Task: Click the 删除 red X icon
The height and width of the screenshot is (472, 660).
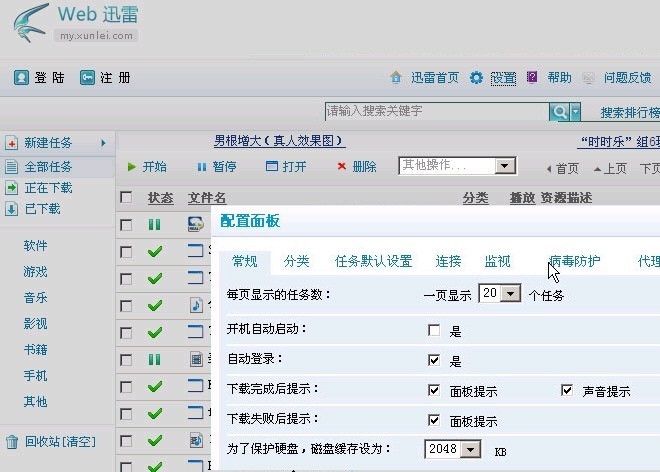Action: [x=342, y=167]
